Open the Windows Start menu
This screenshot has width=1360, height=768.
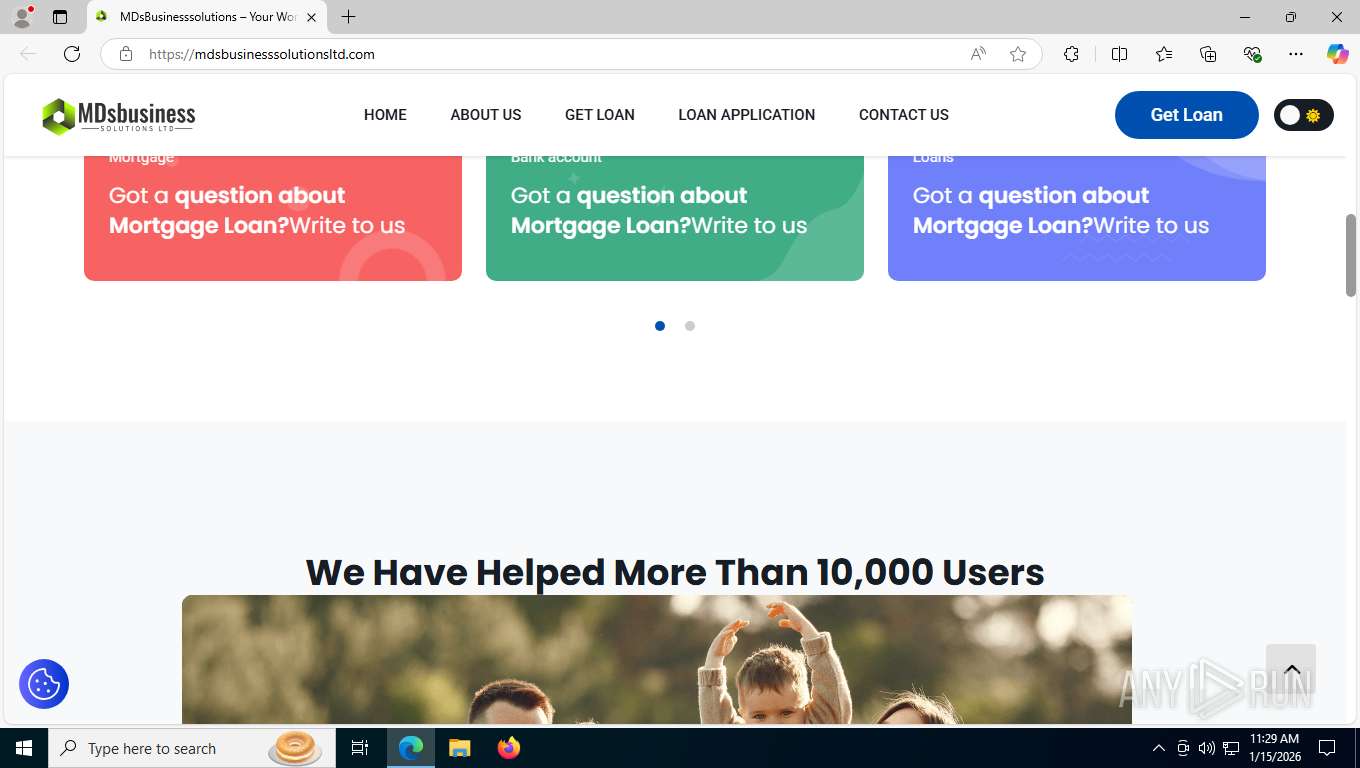(x=24, y=748)
